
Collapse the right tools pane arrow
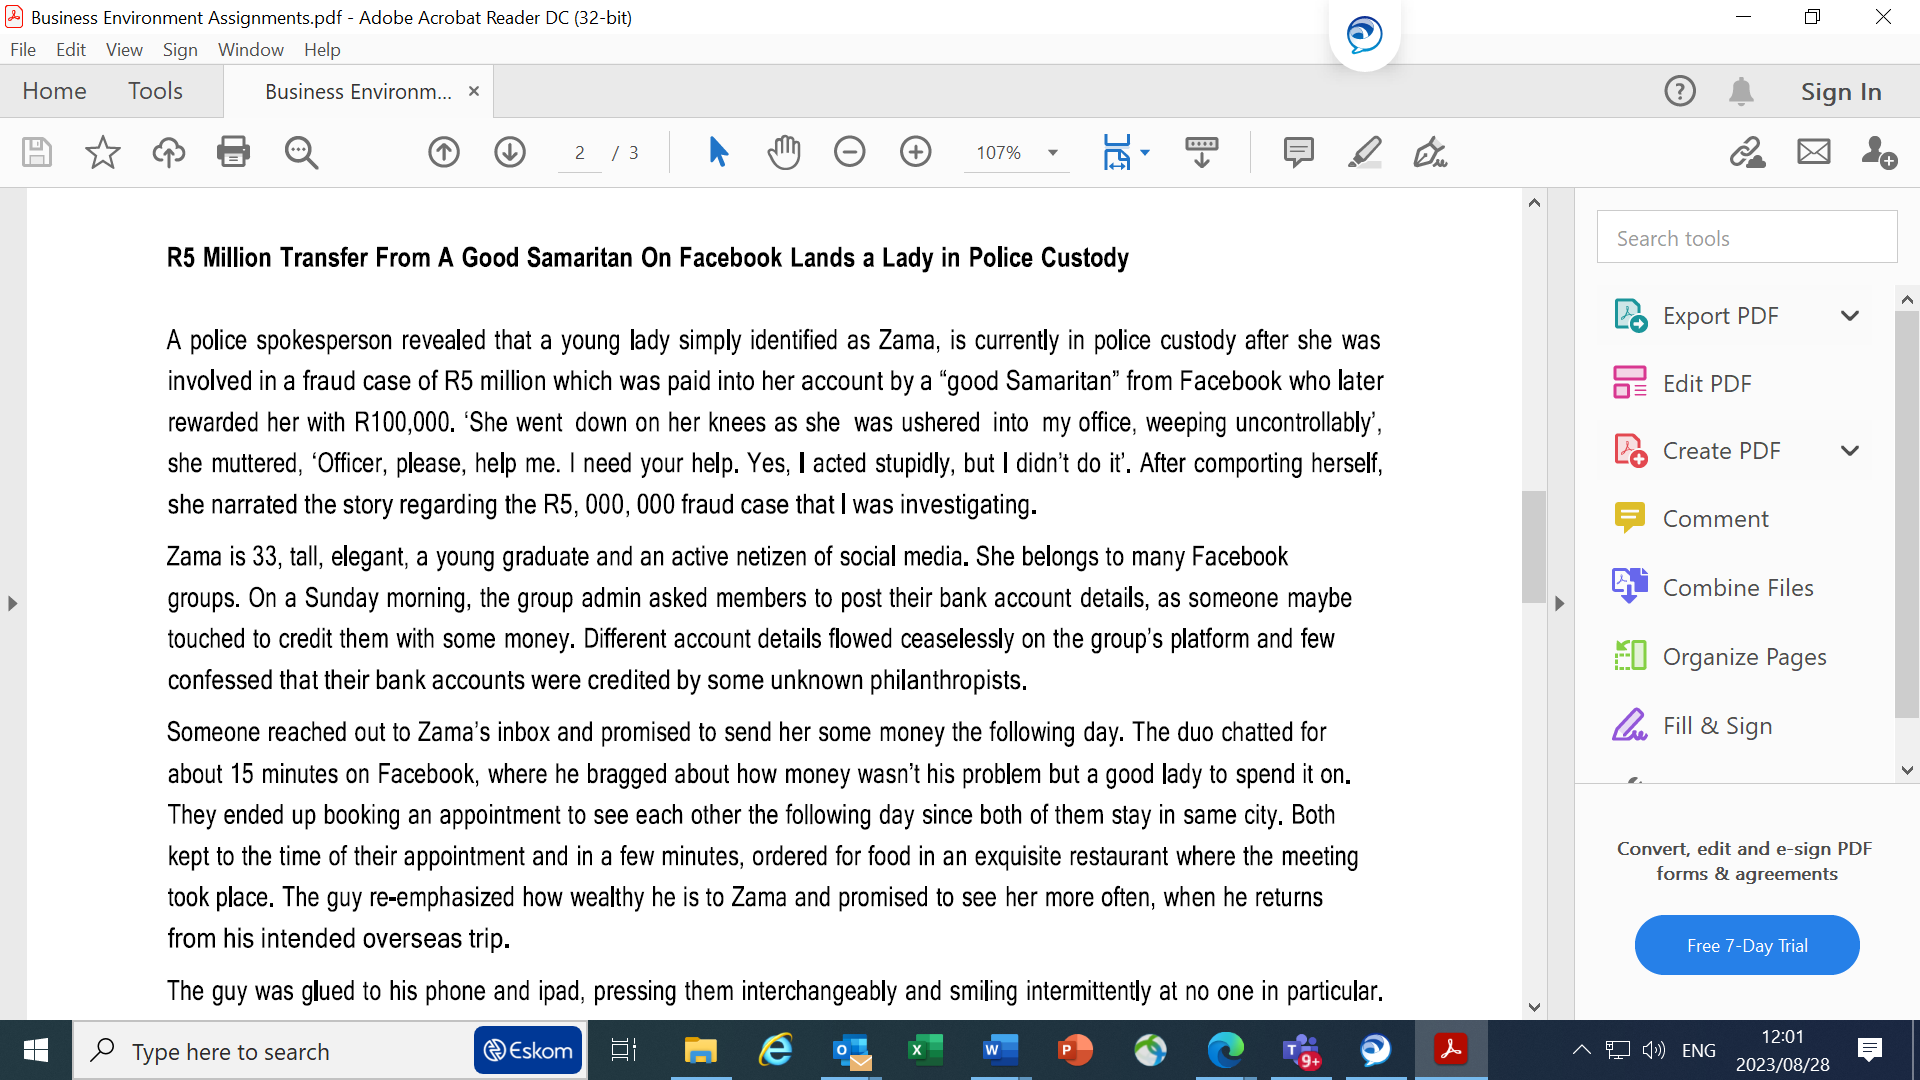pos(1559,603)
